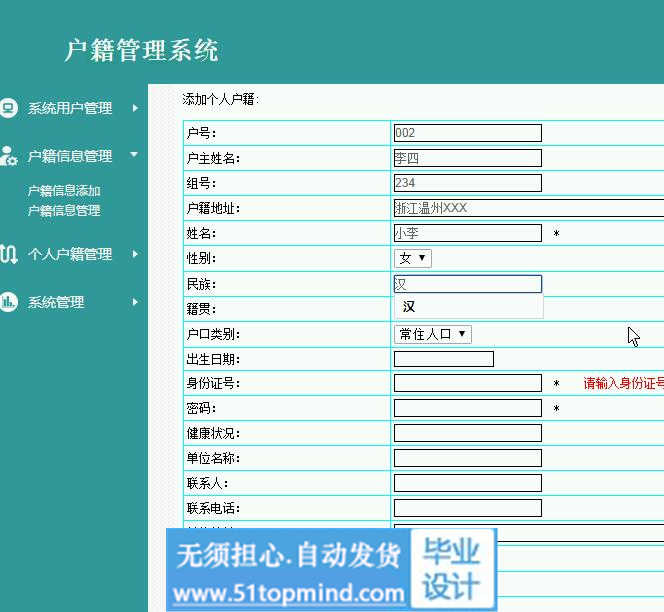Open 系统用户管理 menu
Screen dimensions: 664x612
point(70,108)
